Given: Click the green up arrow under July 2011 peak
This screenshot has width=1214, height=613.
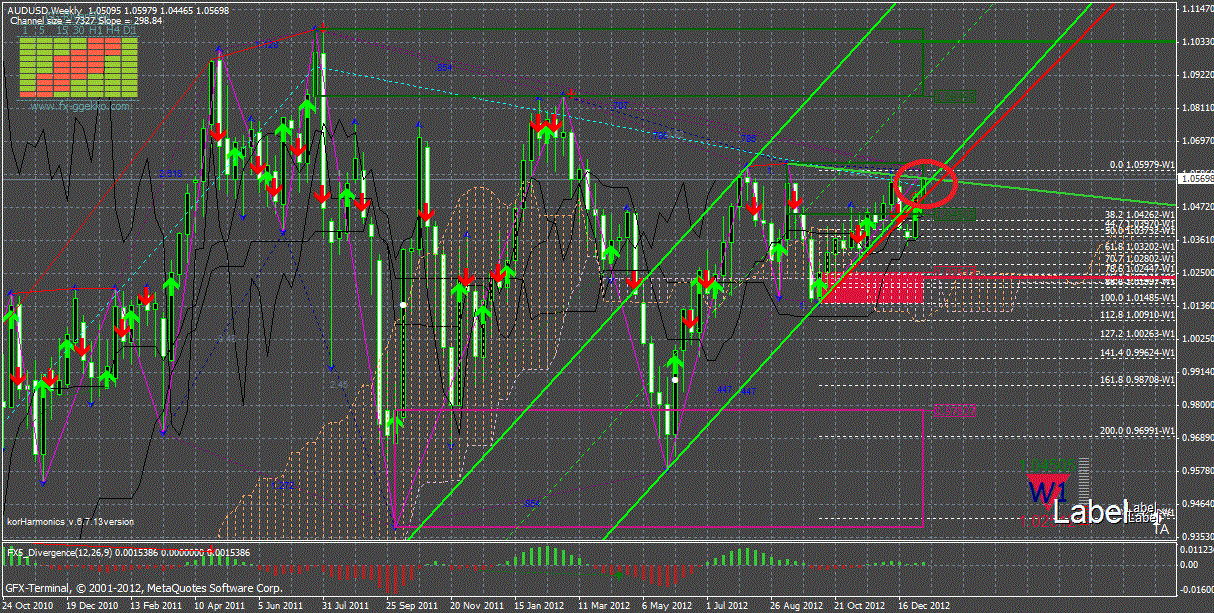Looking at the screenshot, I should (x=308, y=107).
